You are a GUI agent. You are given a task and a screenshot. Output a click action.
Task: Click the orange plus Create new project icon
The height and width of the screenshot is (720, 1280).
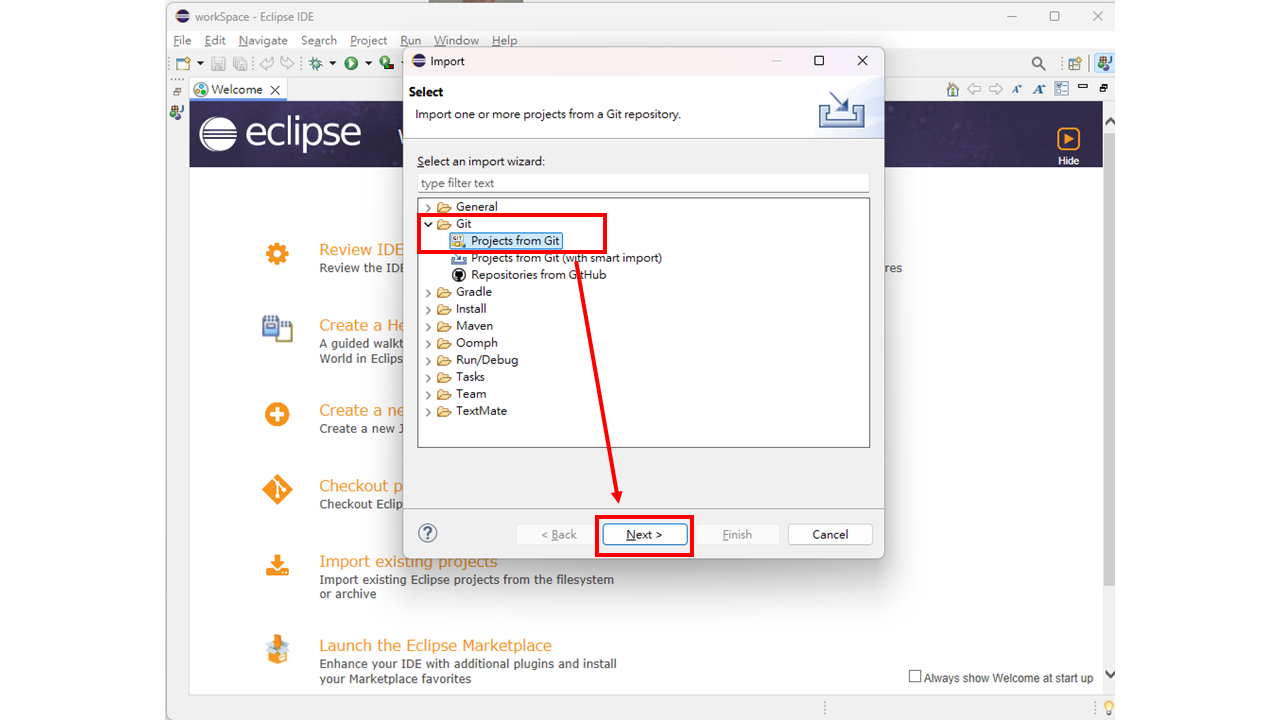click(277, 414)
